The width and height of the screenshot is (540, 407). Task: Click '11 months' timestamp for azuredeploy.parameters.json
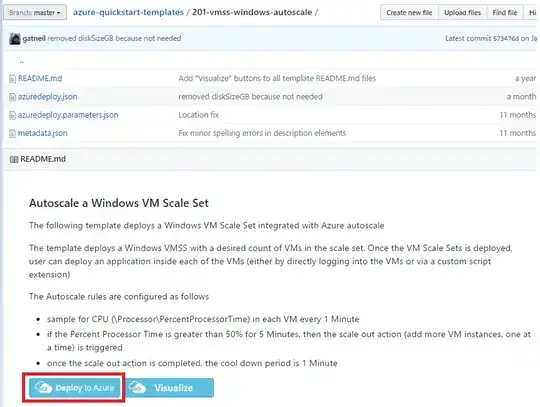click(x=518, y=115)
